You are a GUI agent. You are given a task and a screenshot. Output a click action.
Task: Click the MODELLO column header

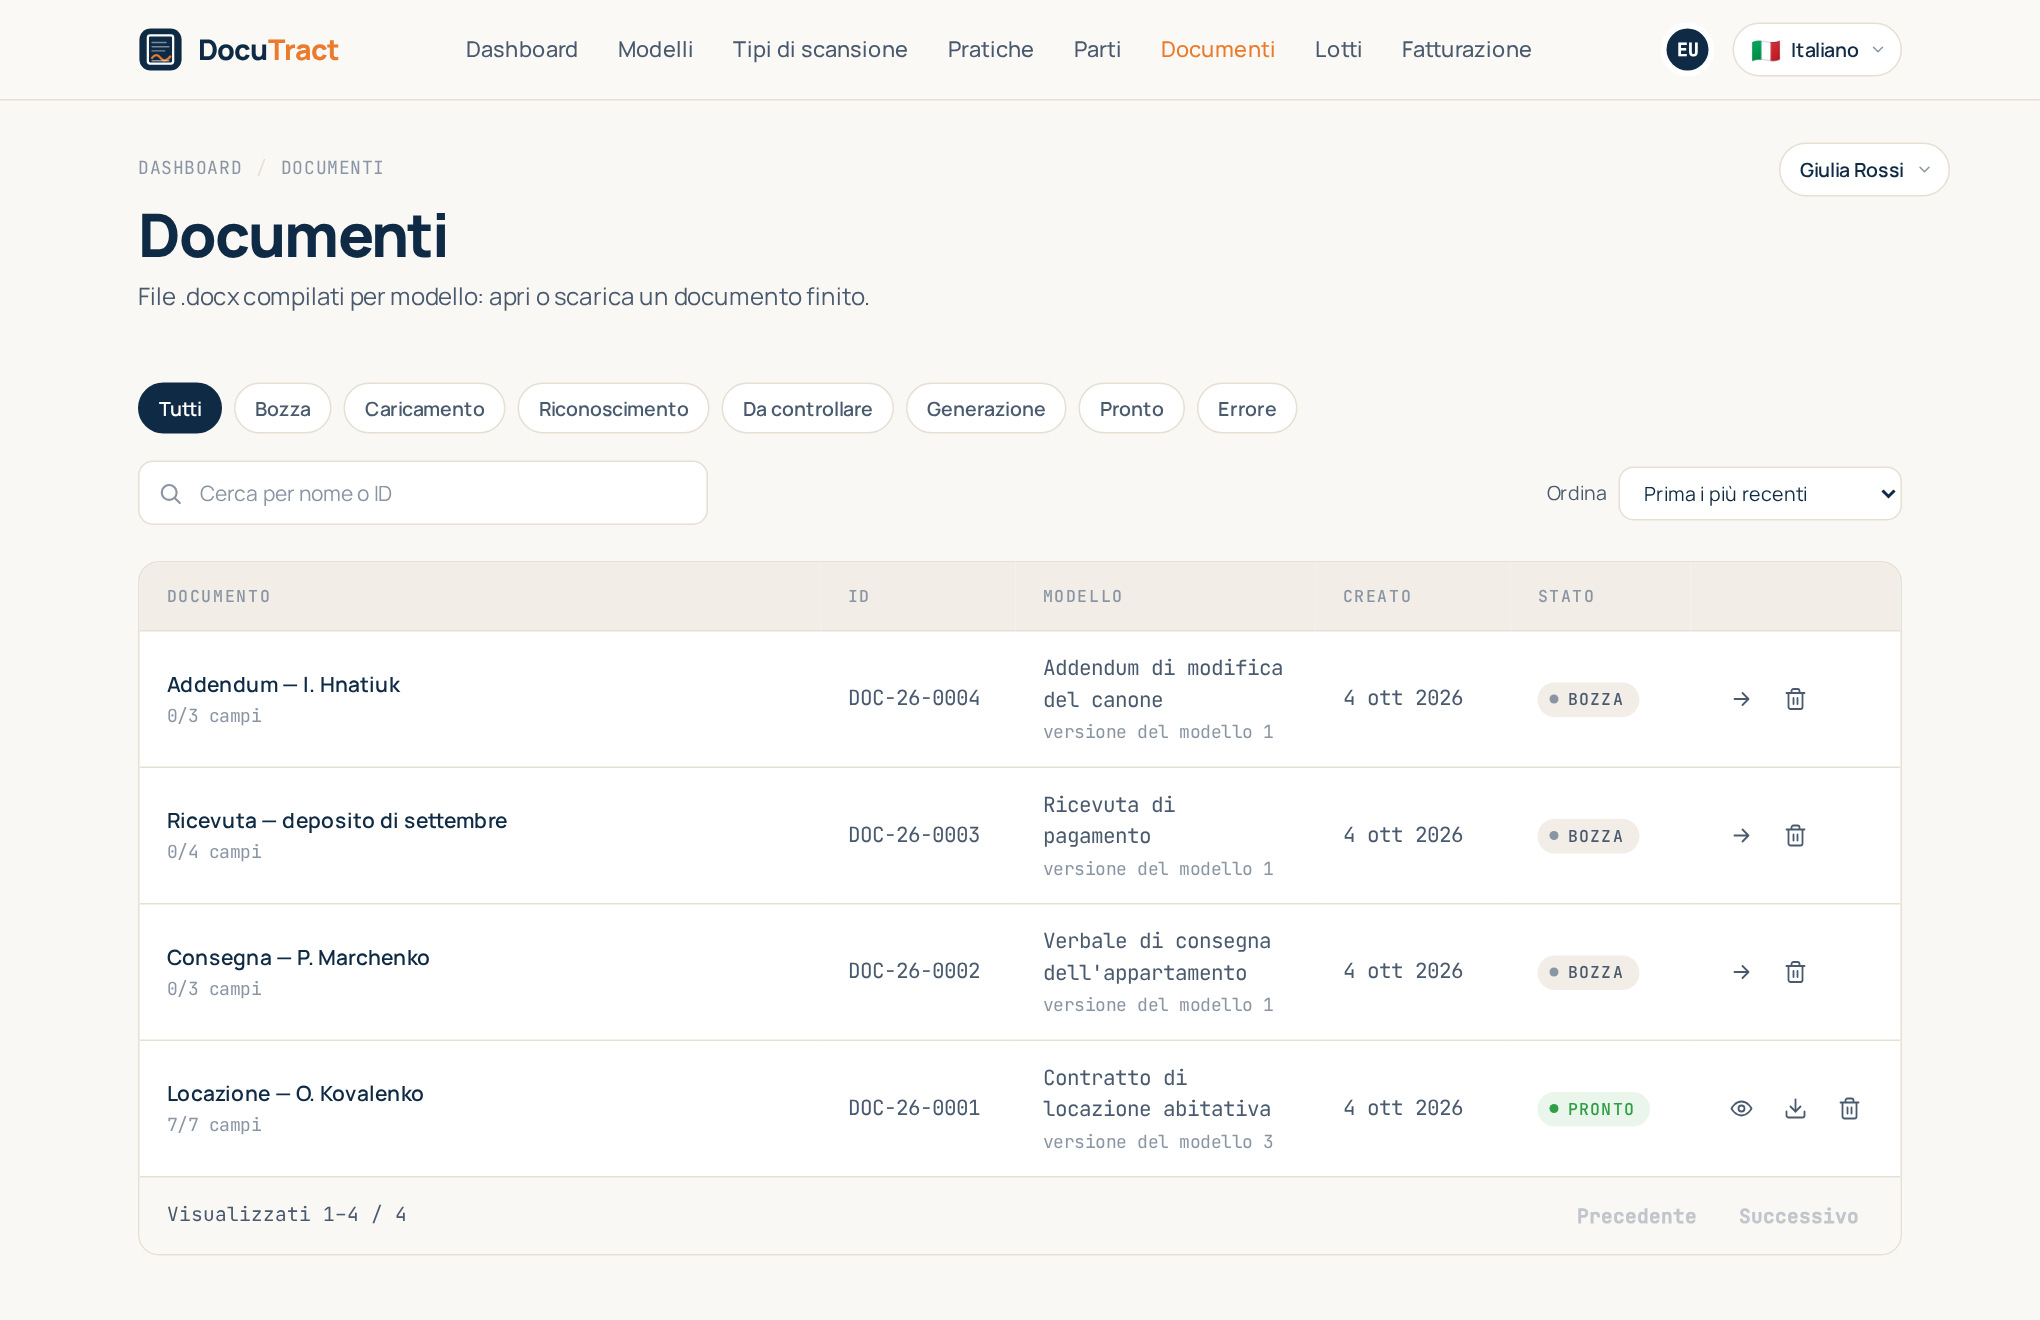[1082, 596]
